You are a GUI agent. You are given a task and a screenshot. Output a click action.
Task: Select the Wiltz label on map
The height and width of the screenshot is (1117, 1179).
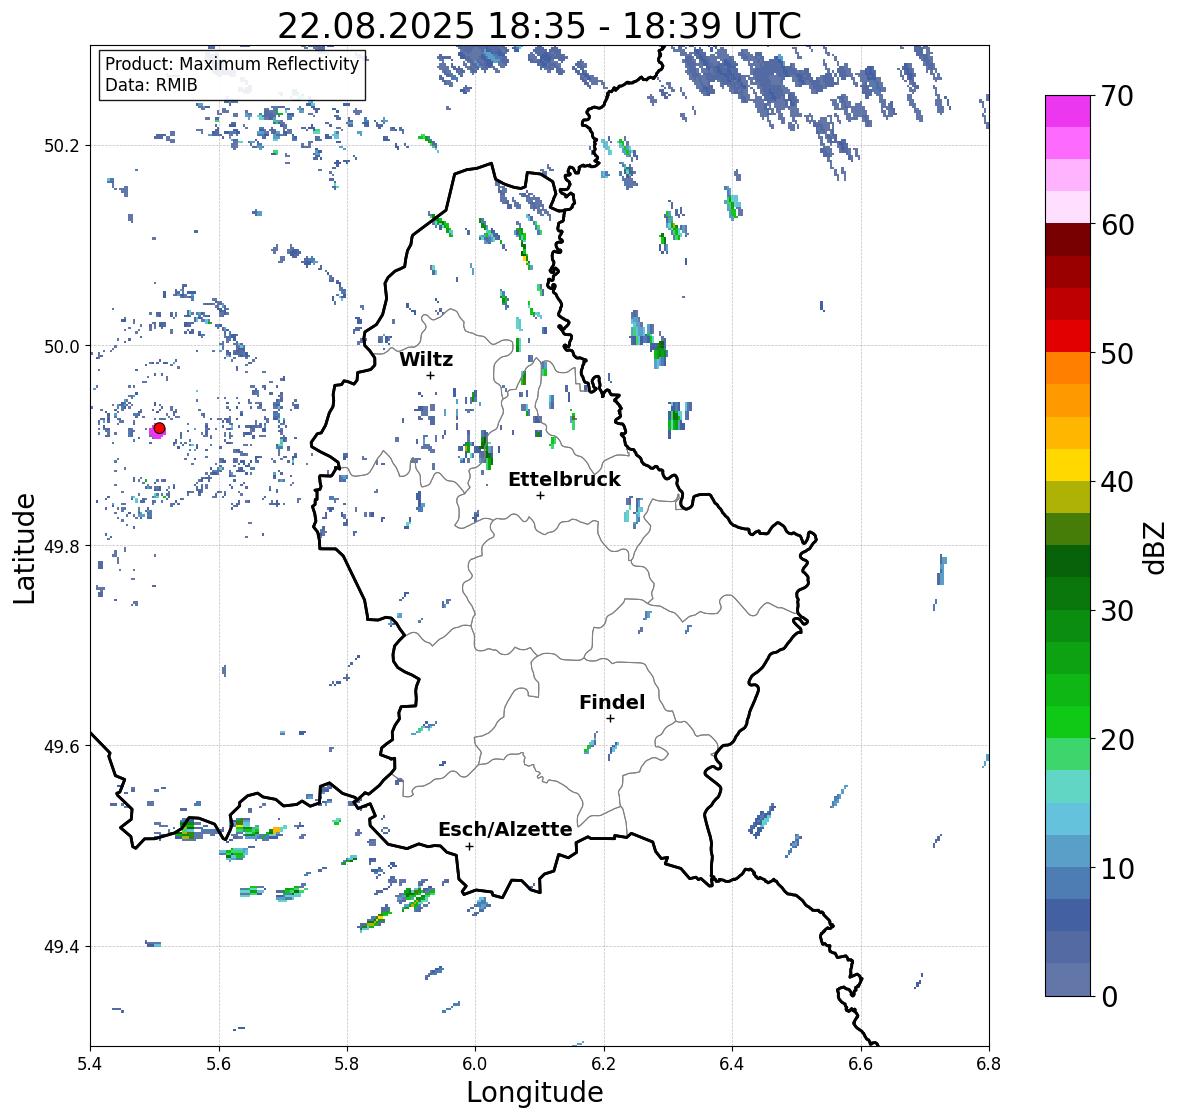tap(426, 359)
